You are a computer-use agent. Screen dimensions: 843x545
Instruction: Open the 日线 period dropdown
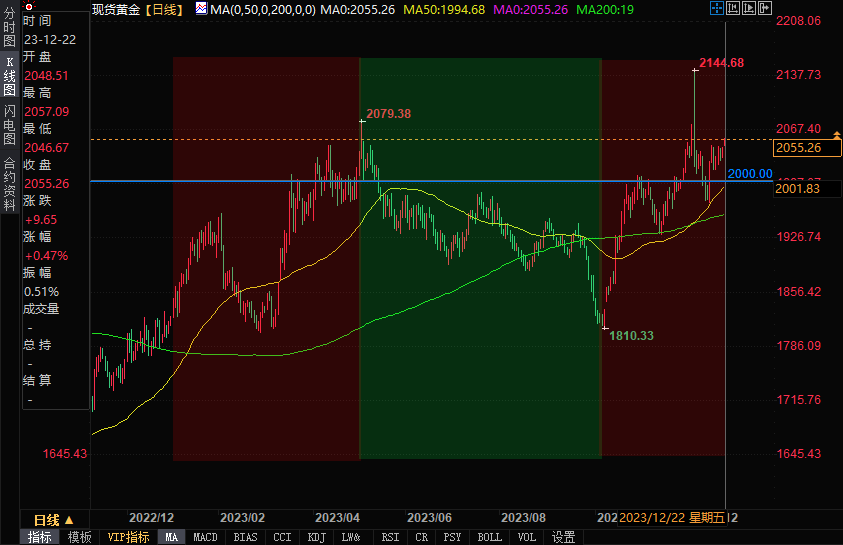tap(54, 520)
